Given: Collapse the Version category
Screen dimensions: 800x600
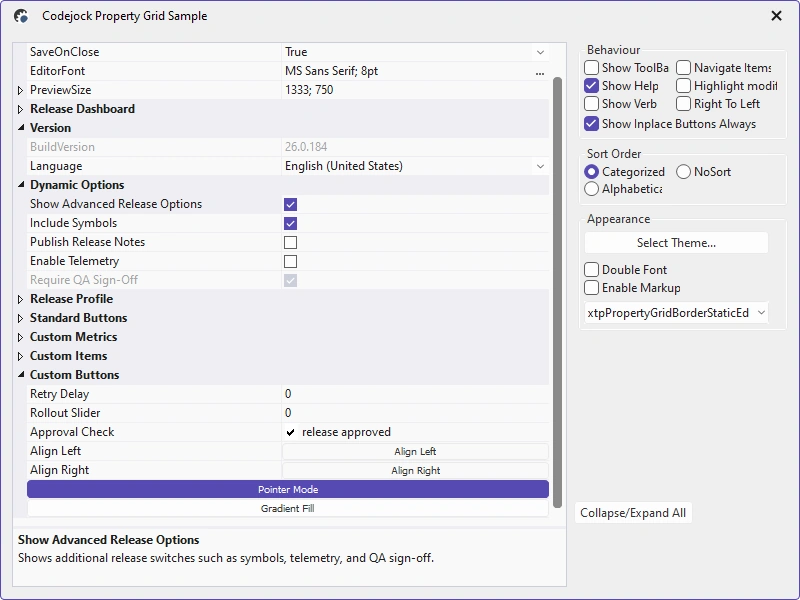Looking at the screenshot, I should pyautogui.click(x=20, y=128).
